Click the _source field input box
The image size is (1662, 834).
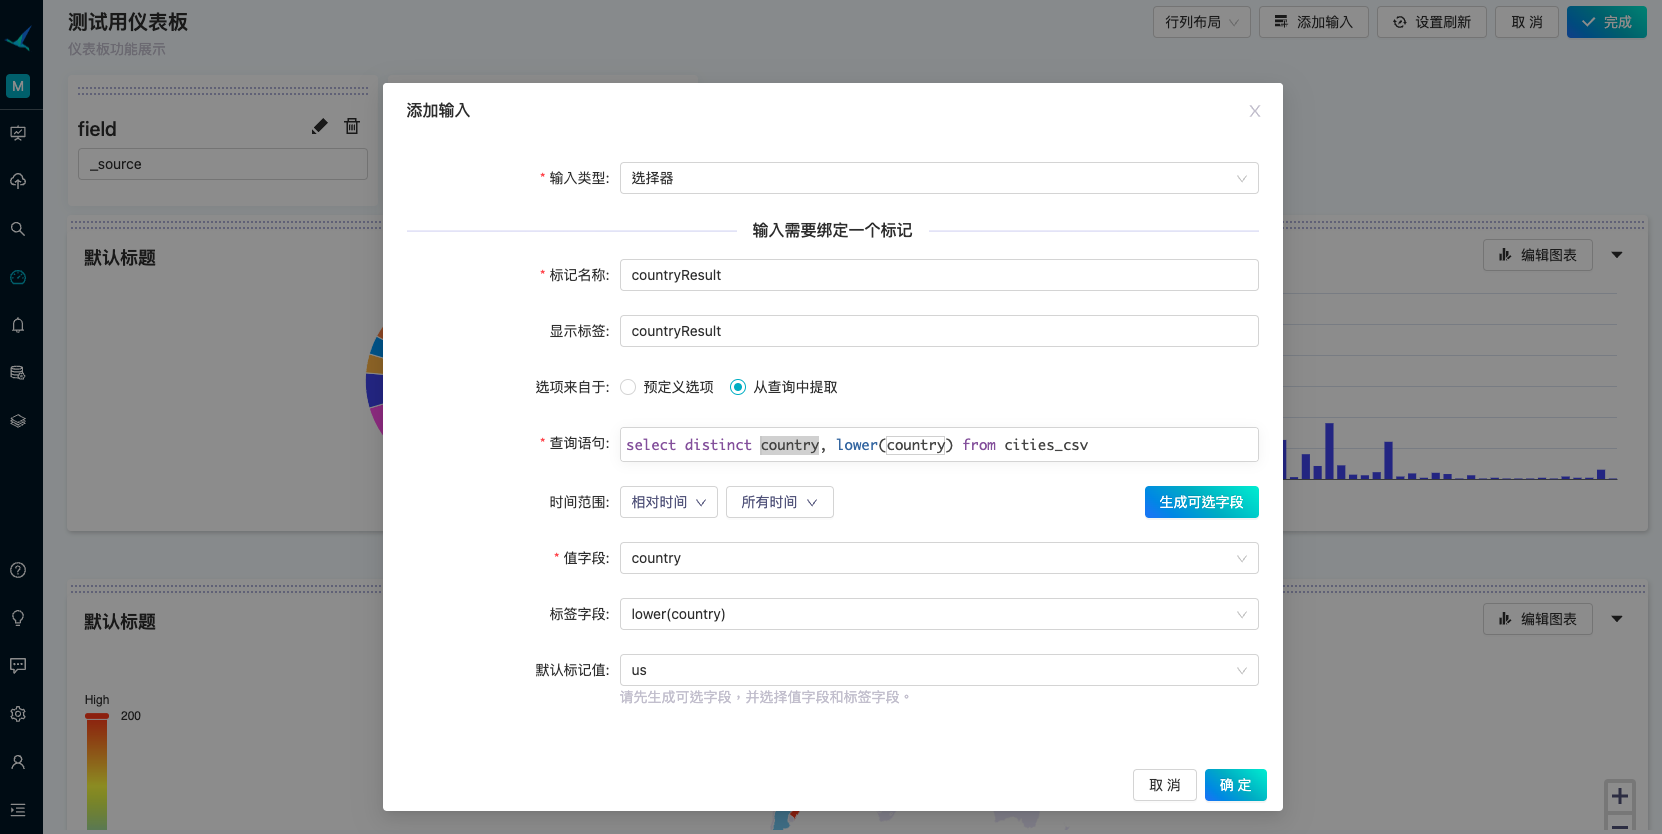[223, 164]
